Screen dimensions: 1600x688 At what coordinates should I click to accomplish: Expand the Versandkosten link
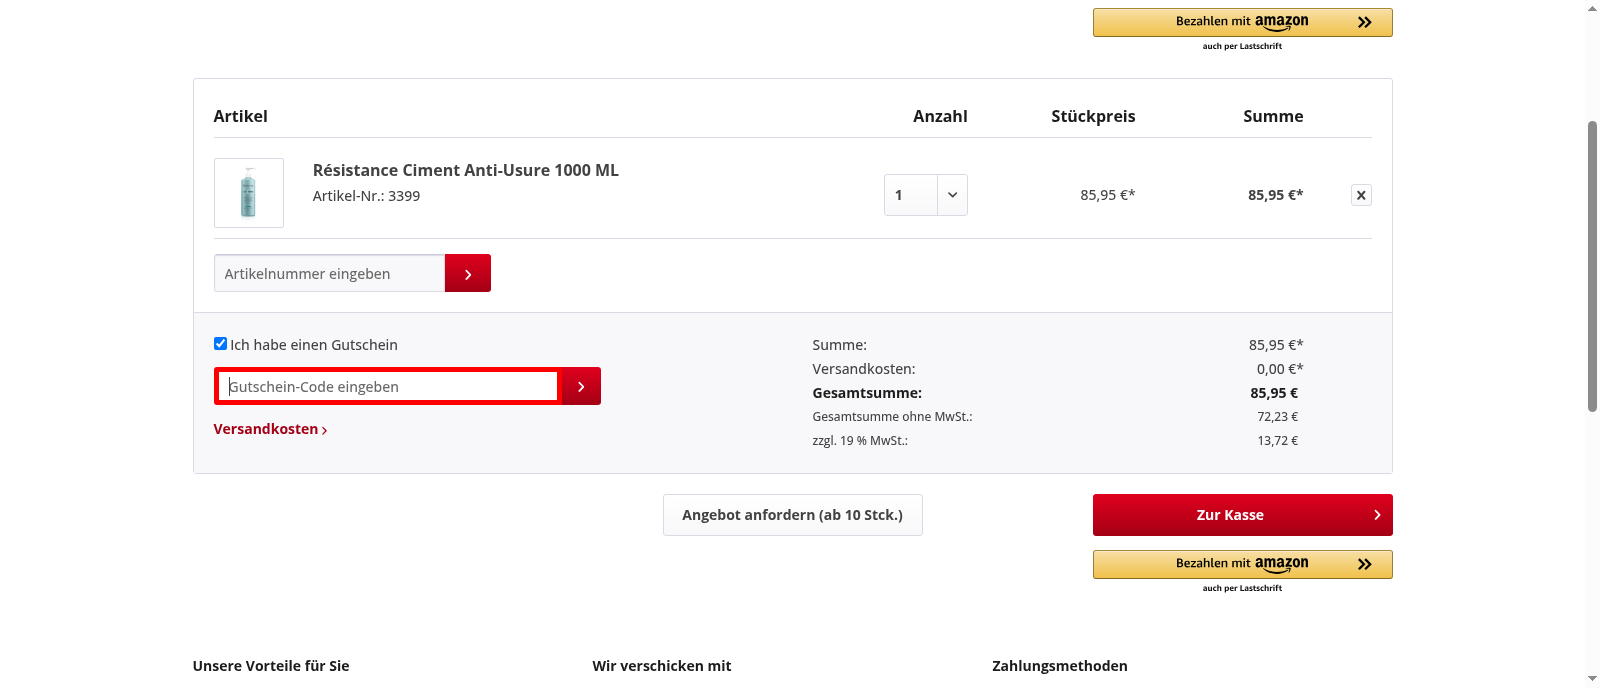[x=270, y=429]
